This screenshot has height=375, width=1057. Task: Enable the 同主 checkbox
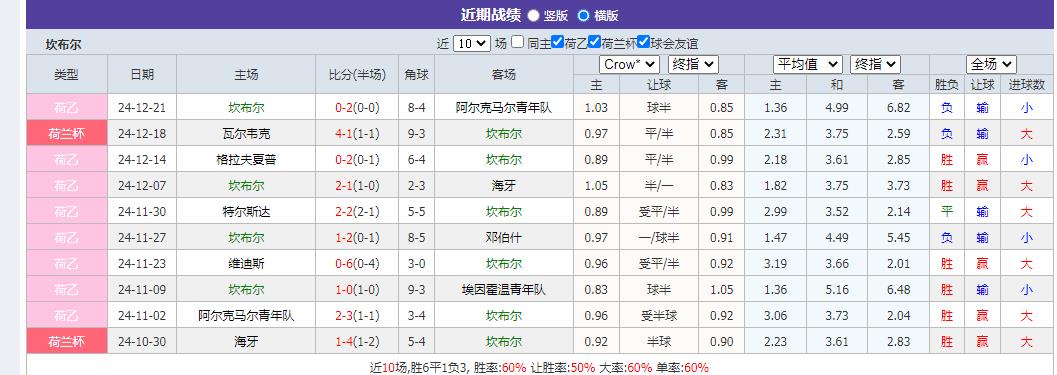pyautogui.click(x=517, y=42)
